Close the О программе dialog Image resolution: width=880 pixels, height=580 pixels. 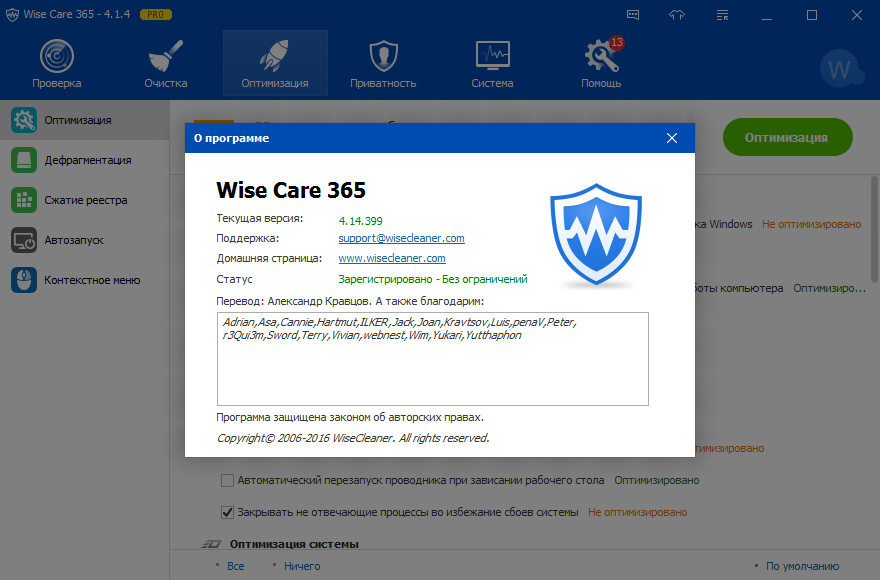[672, 138]
